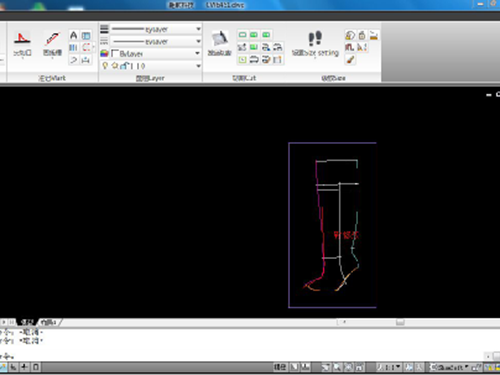This screenshot has height=375, width=500.
Task: Click the letter A text tool
Action: click(x=74, y=35)
